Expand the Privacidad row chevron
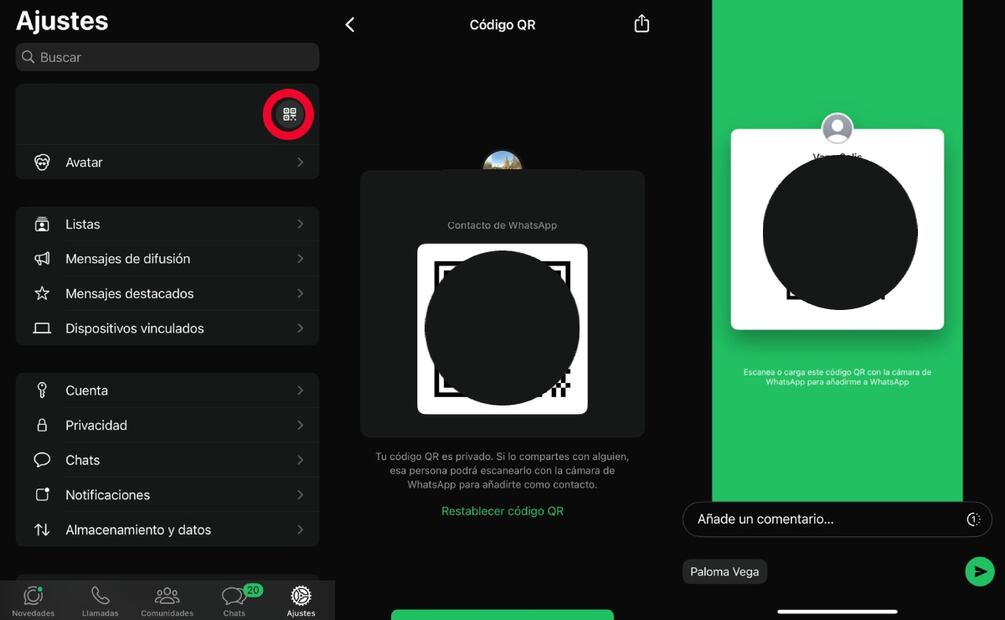1005x620 pixels. 300,425
